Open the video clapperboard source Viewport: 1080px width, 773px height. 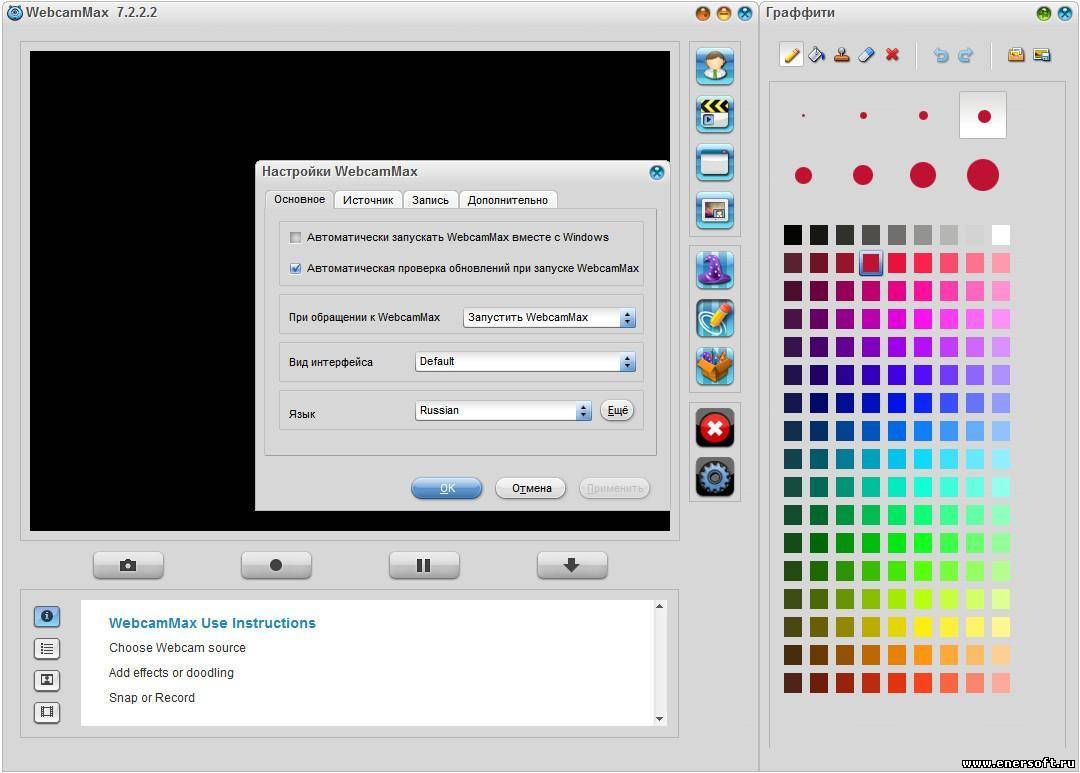(715, 114)
